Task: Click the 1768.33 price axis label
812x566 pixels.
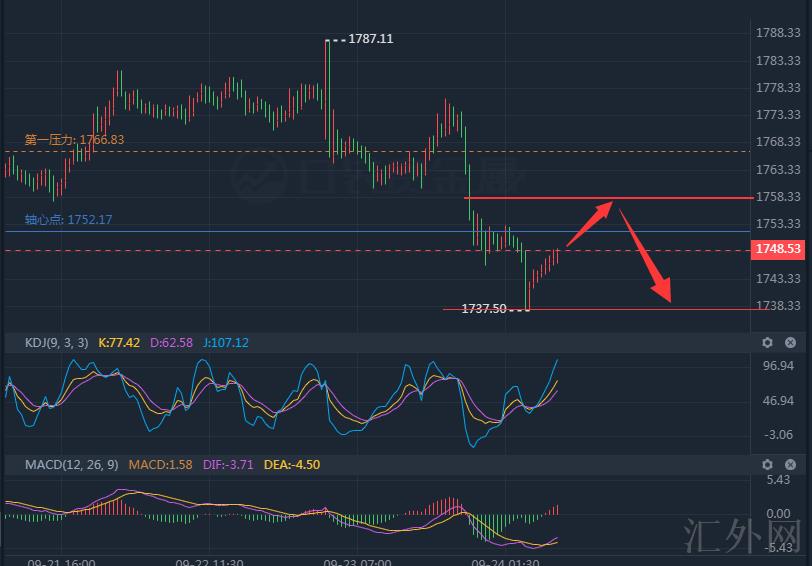Action: [778, 142]
